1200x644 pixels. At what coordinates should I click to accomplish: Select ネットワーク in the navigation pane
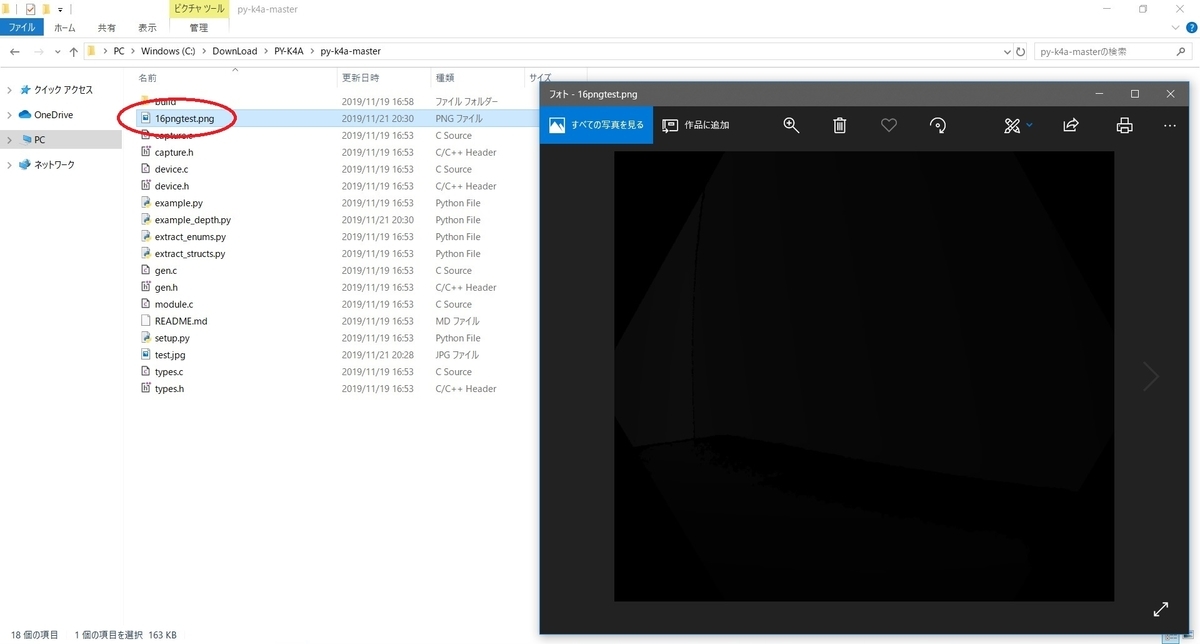click(54, 164)
